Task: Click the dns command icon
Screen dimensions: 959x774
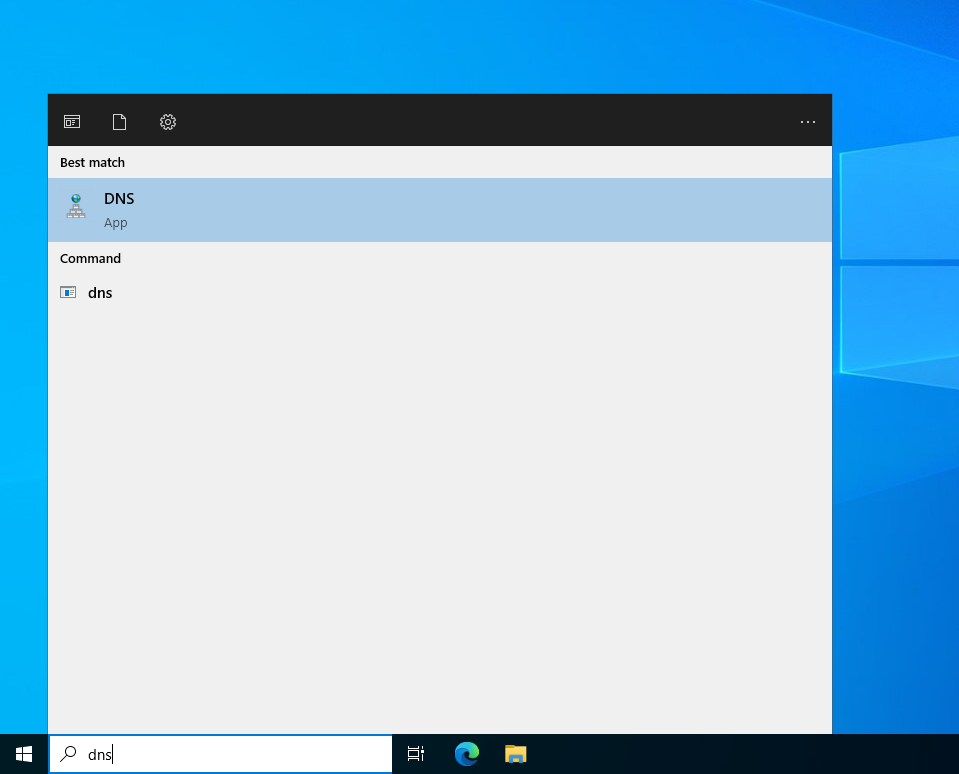Action: pyautogui.click(x=68, y=293)
